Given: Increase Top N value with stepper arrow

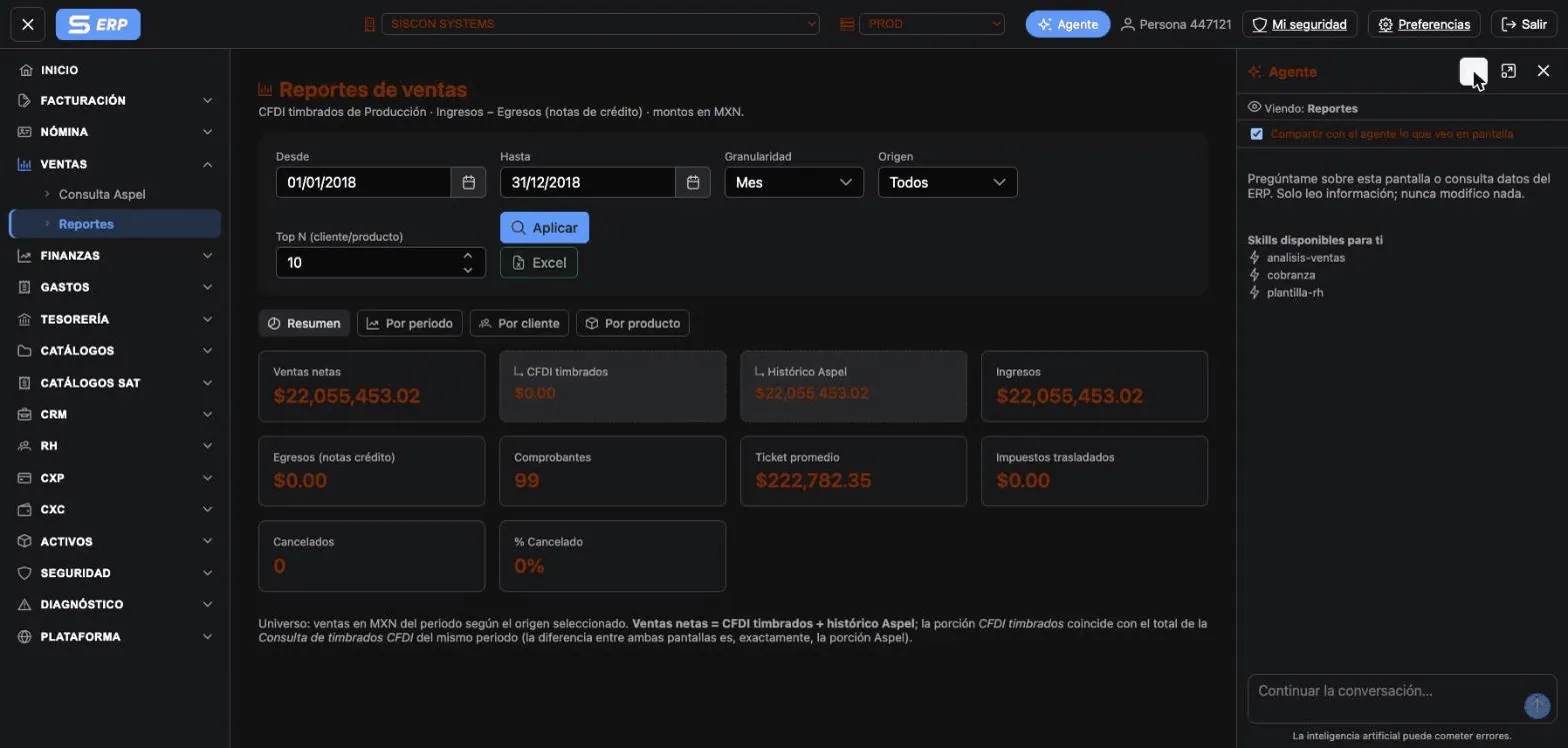Looking at the screenshot, I should pos(468,256).
